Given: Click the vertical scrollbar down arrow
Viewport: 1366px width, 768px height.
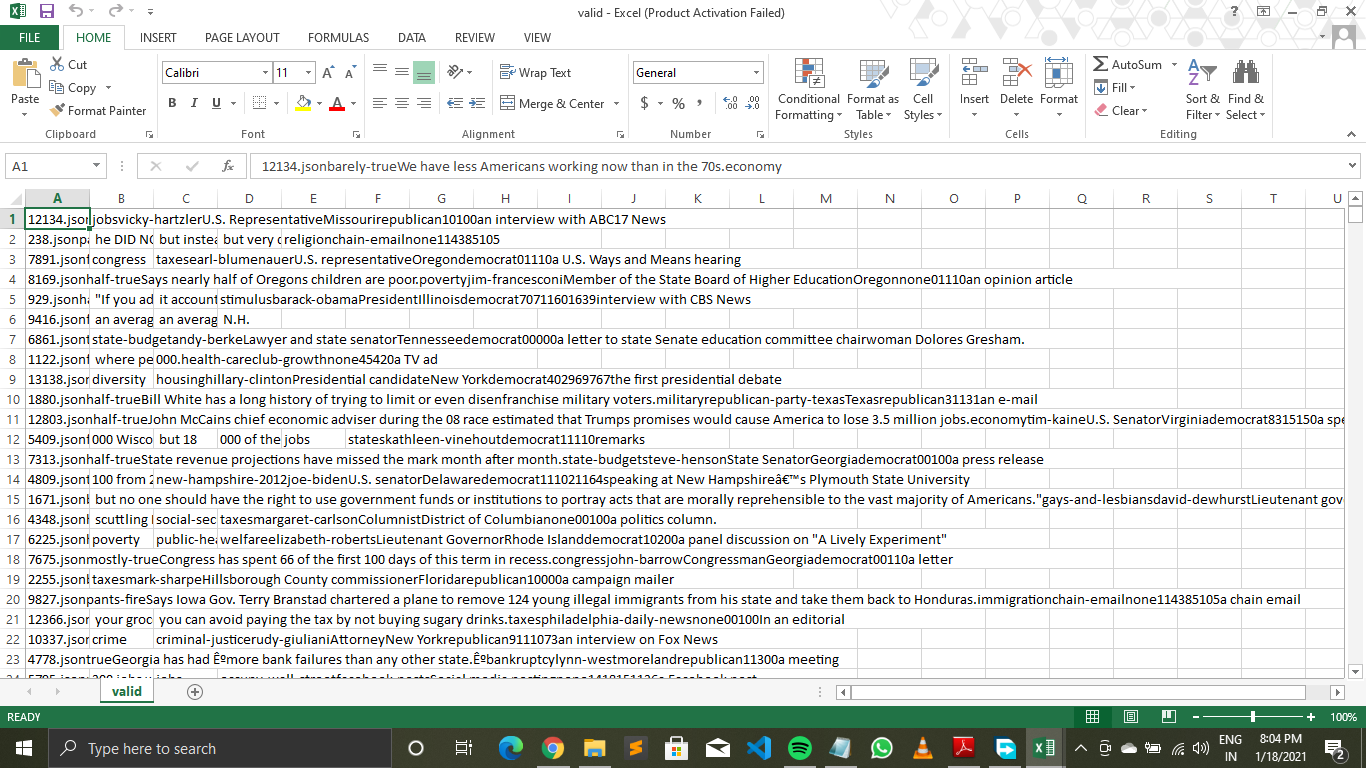Looking at the screenshot, I should 1356,671.
